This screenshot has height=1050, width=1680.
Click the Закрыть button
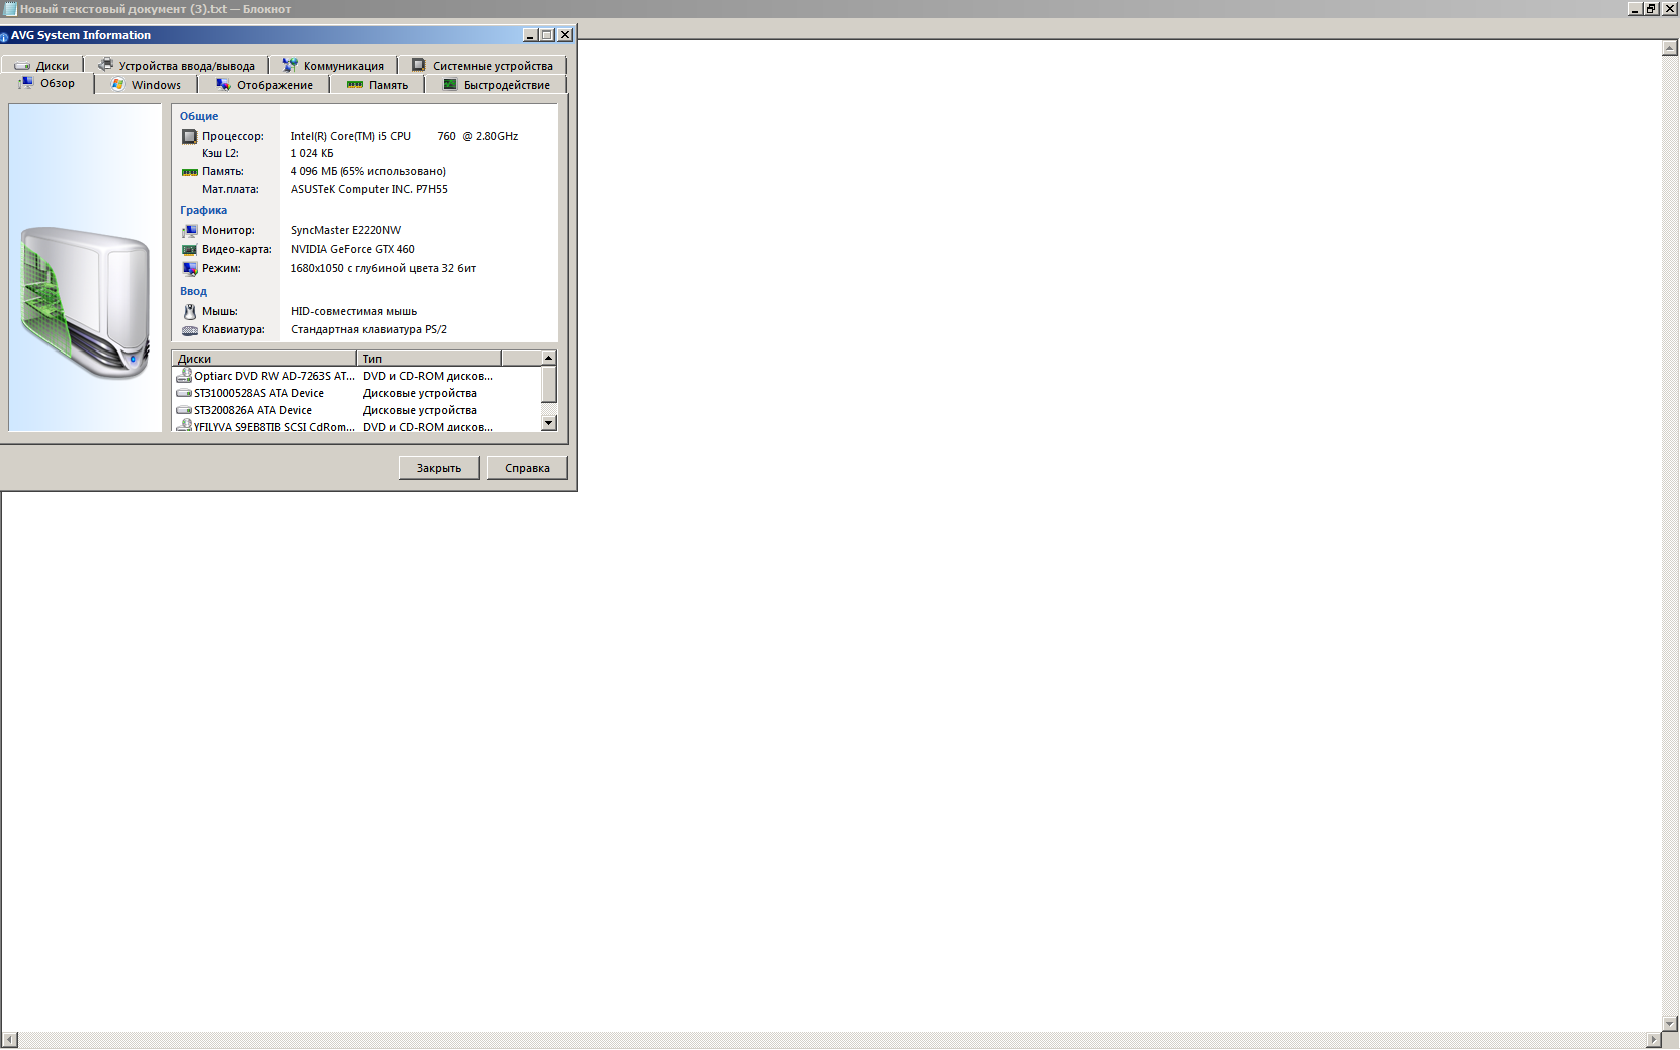coord(439,468)
